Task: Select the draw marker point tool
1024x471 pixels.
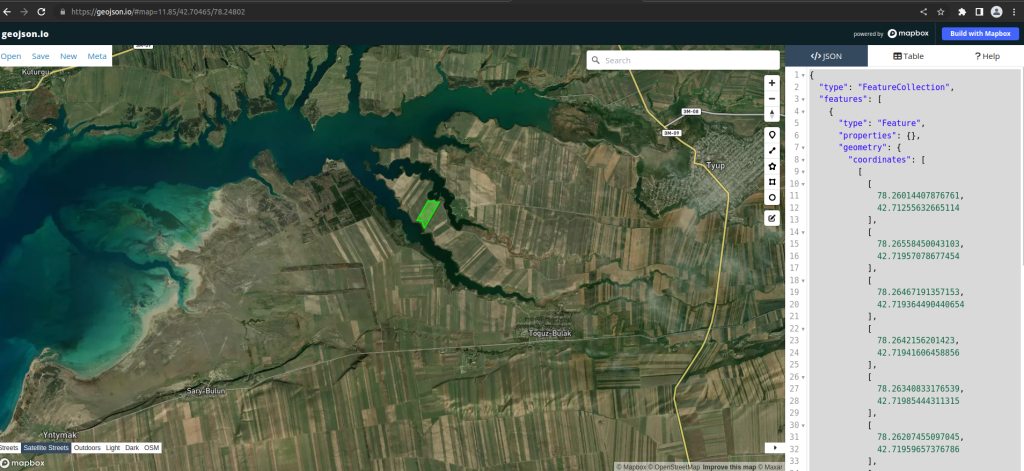Action: pyautogui.click(x=772, y=135)
